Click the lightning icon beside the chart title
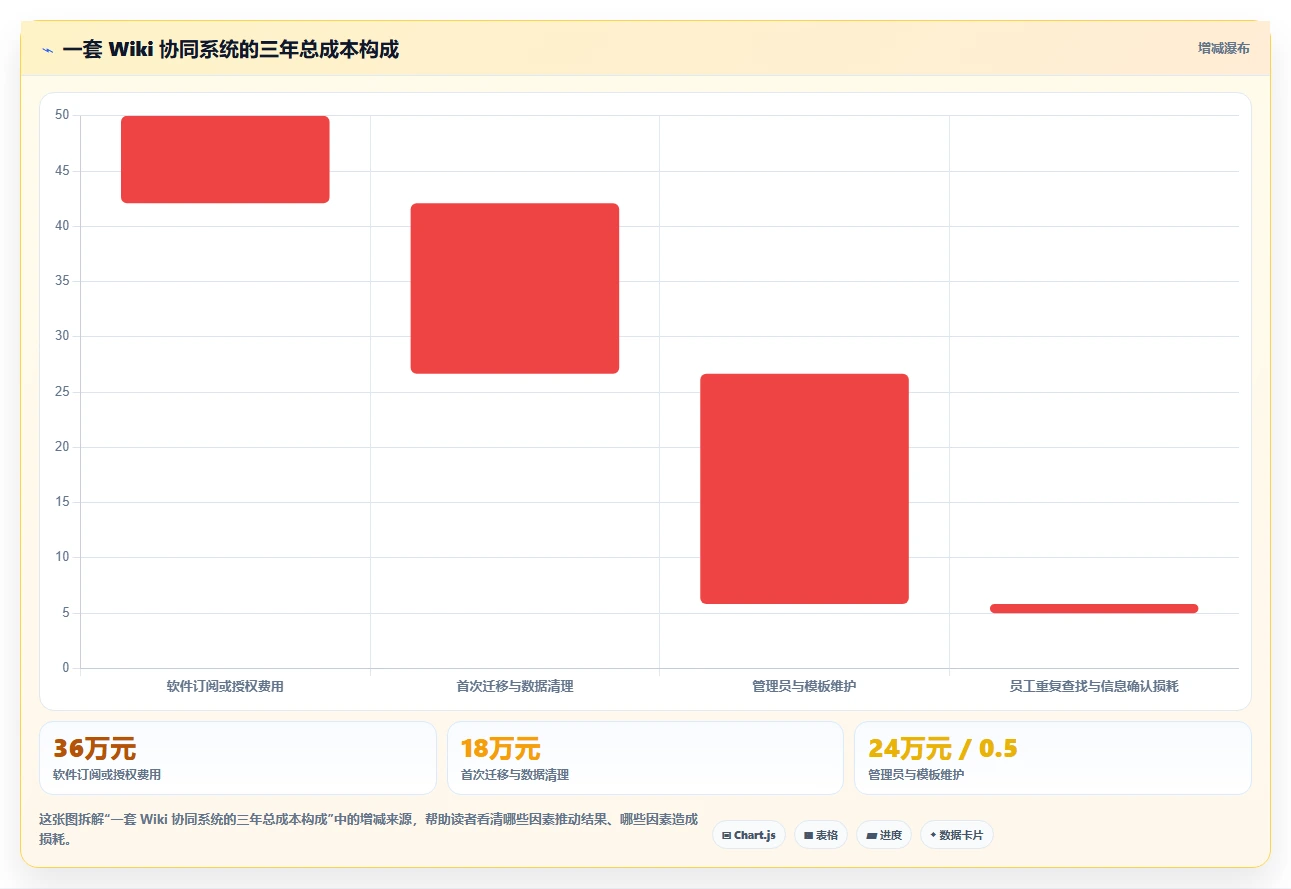Viewport: 1291px width, 889px height. point(47,50)
